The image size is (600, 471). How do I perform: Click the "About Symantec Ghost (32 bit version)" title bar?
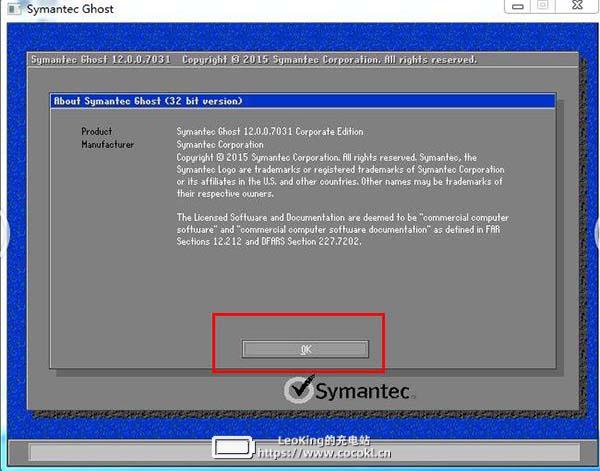click(303, 101)
